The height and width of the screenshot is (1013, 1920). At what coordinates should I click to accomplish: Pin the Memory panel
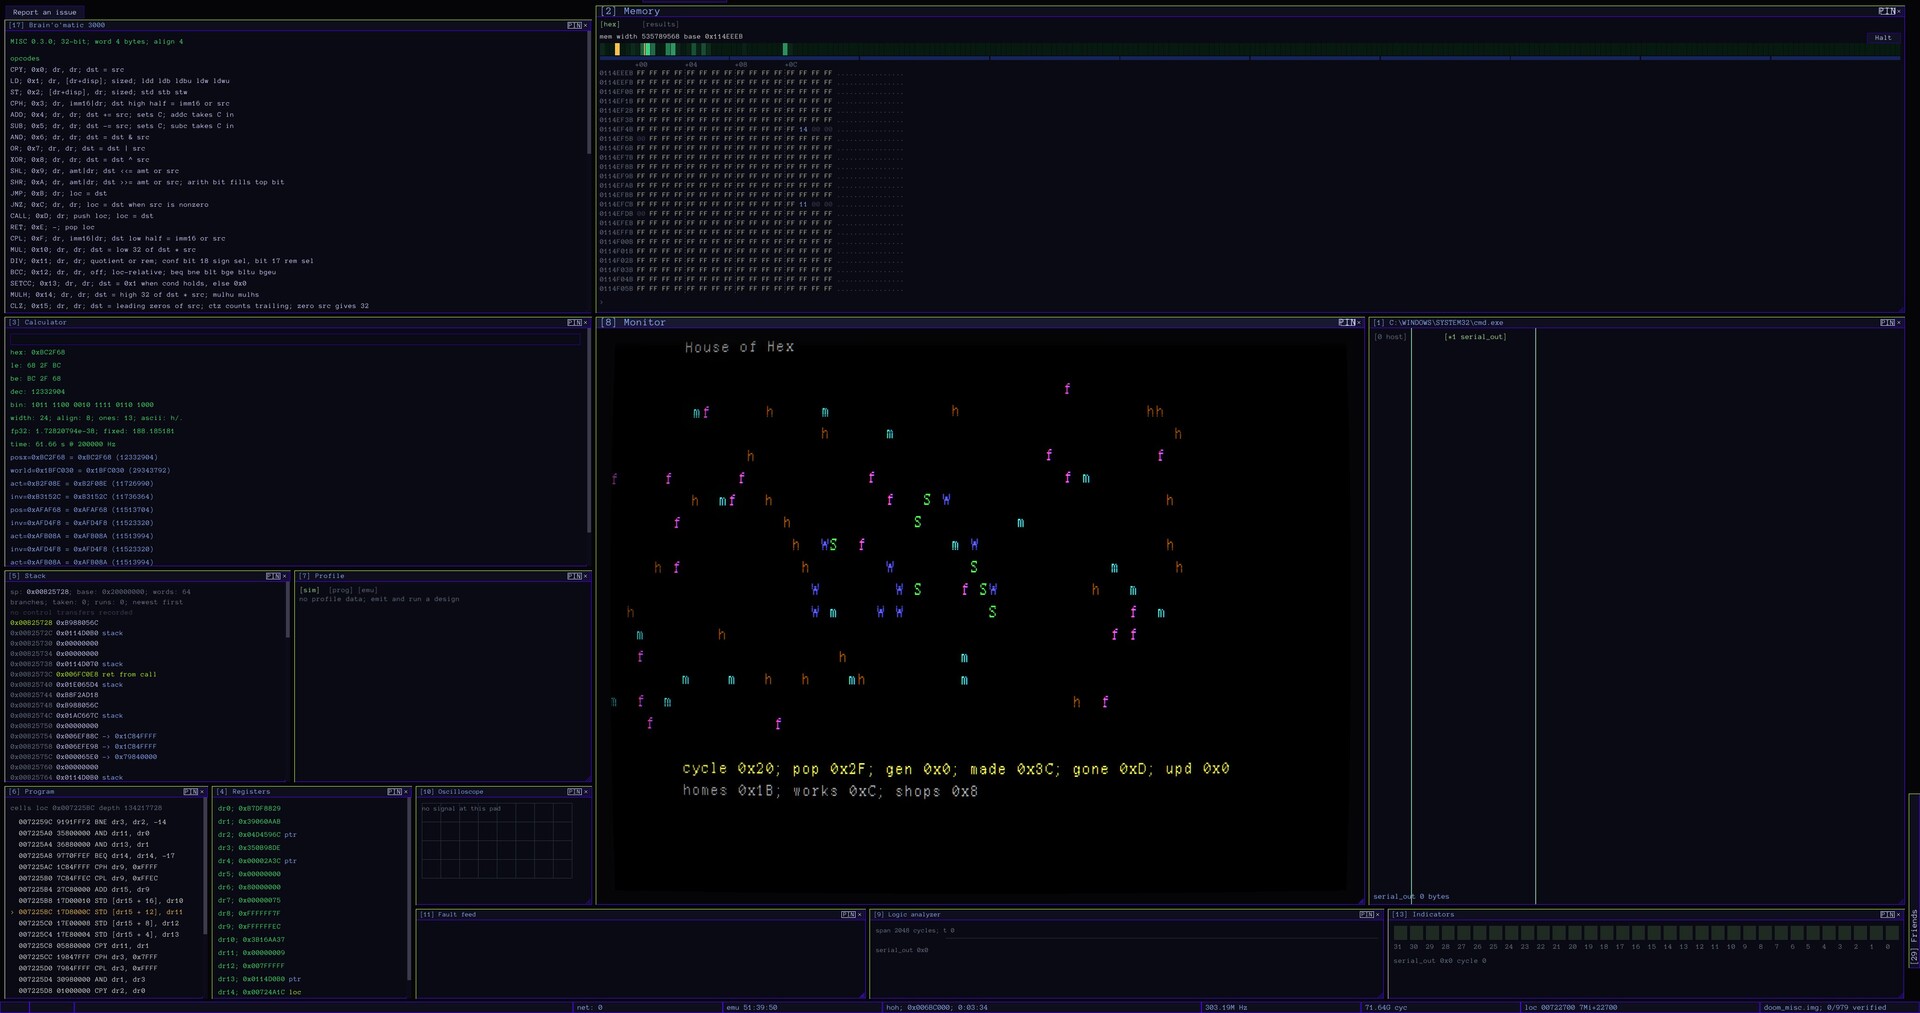tap(1886, 11)
